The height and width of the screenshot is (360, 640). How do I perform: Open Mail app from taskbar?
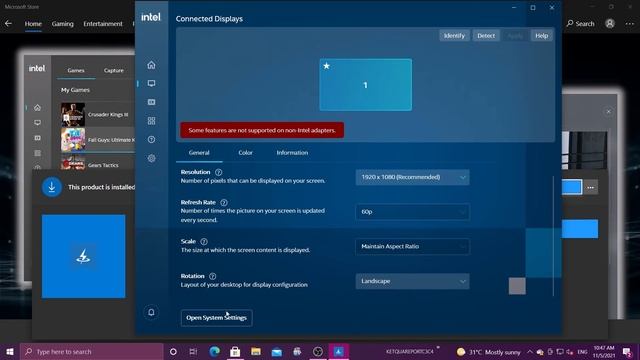(277, 351)
